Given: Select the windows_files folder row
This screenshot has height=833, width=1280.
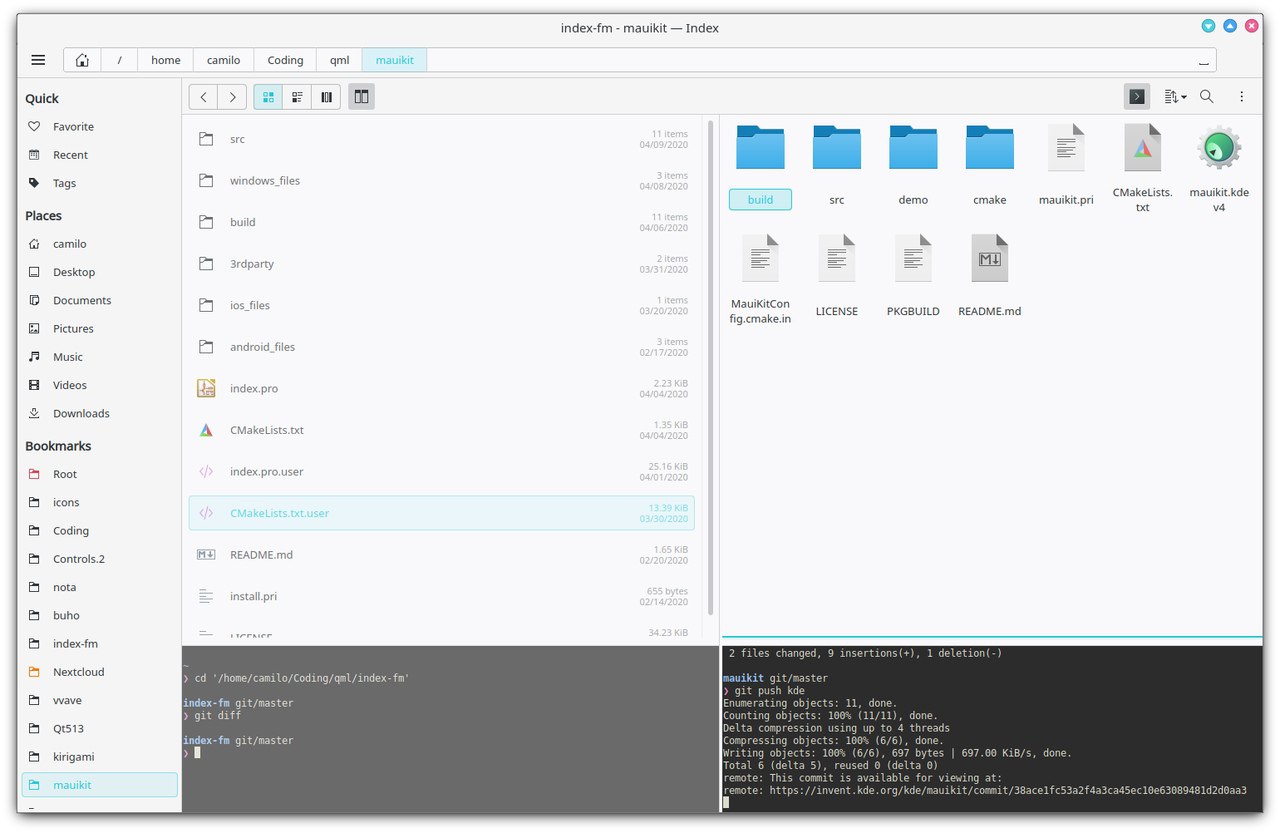Looking at the screenshot, I should tap(441, 181).
